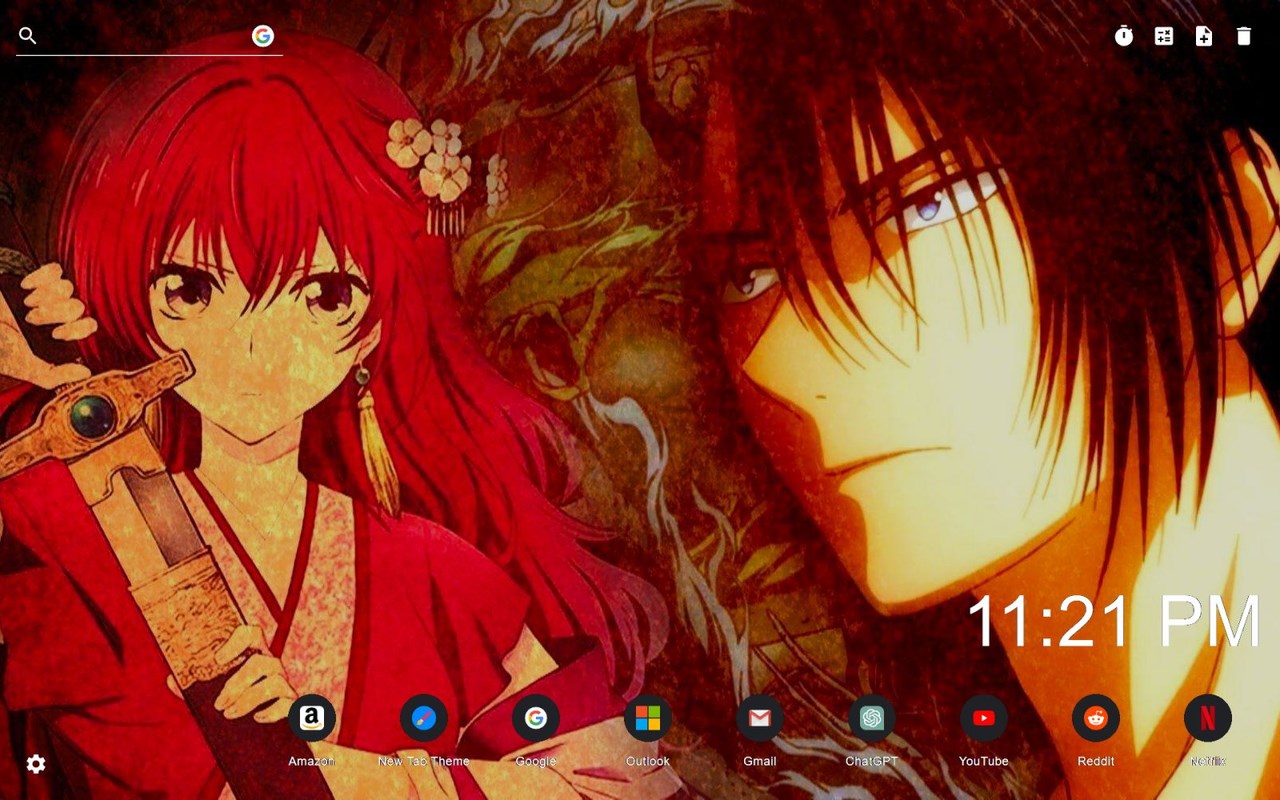Viewport: 1280px width, 800px height.
Task: Click the YouTube label text
Action: 984,761
